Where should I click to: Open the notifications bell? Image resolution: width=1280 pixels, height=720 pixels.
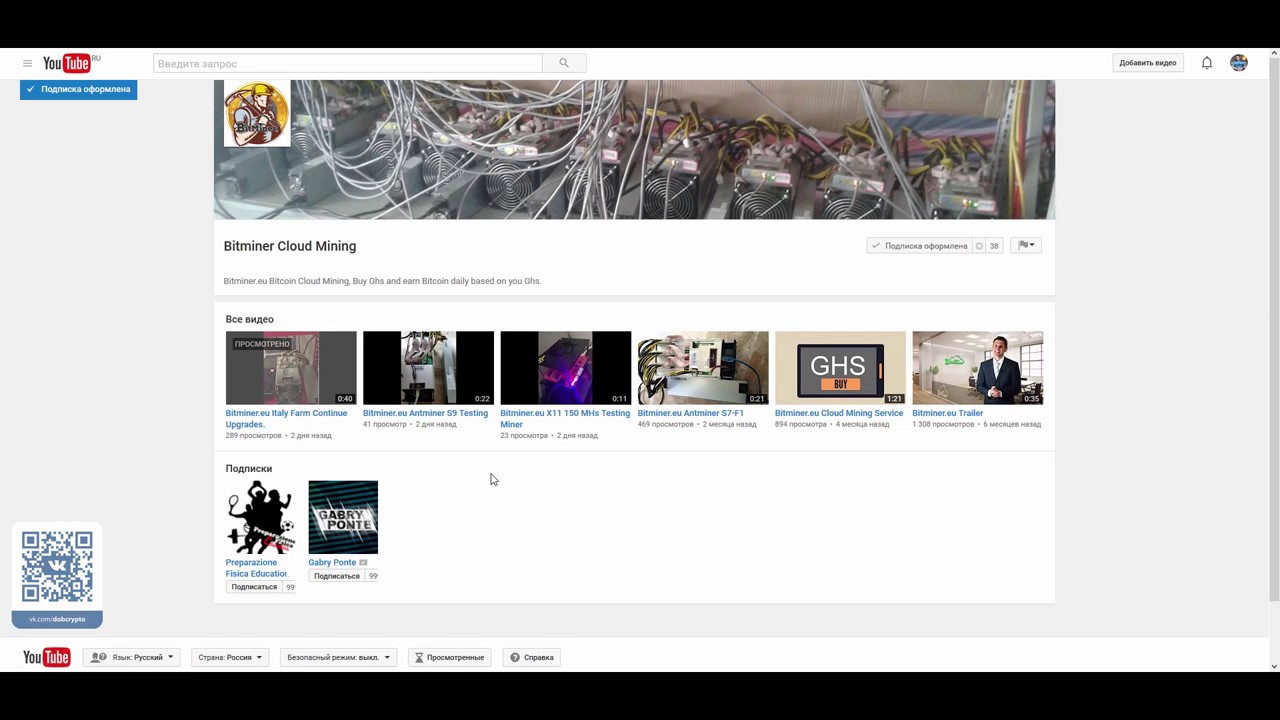[x=1207, y=63]
